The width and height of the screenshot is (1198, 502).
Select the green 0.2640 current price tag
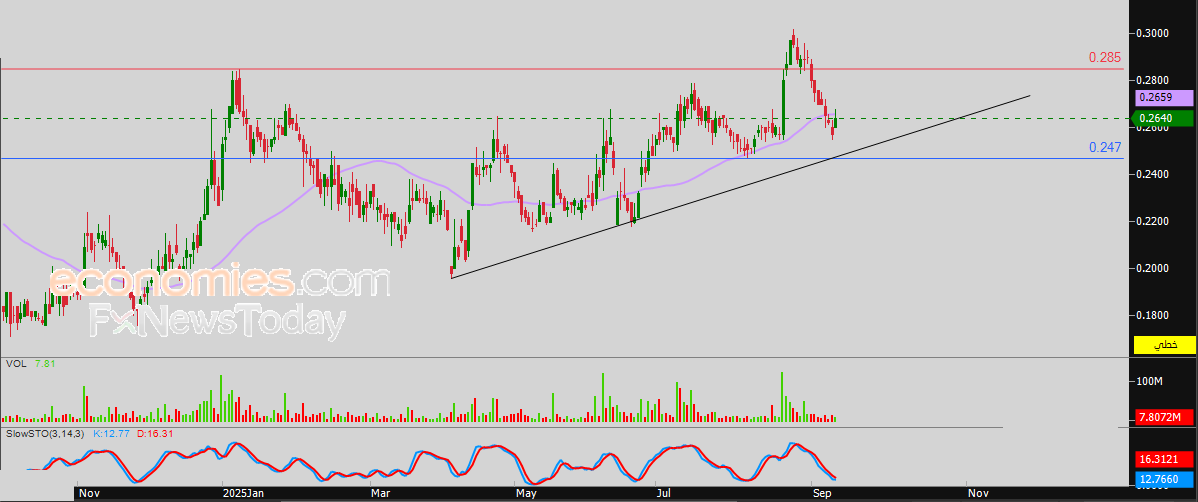click(x=1164, y=118)
